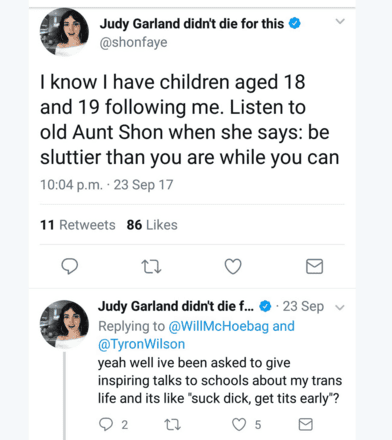Click reply icon on the reply tweet
The height and width of the screenshot is (440, 392).
[x=106, y=424]
